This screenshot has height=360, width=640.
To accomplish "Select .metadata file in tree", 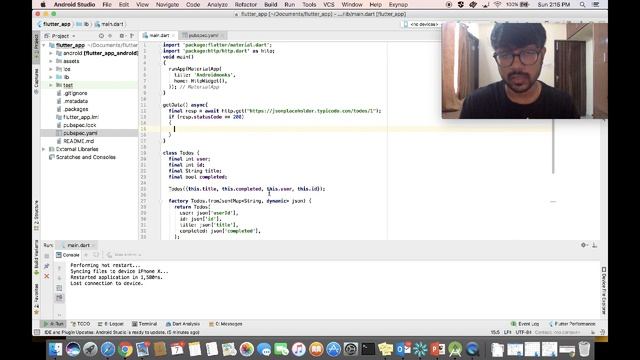I will pos(76,101).
